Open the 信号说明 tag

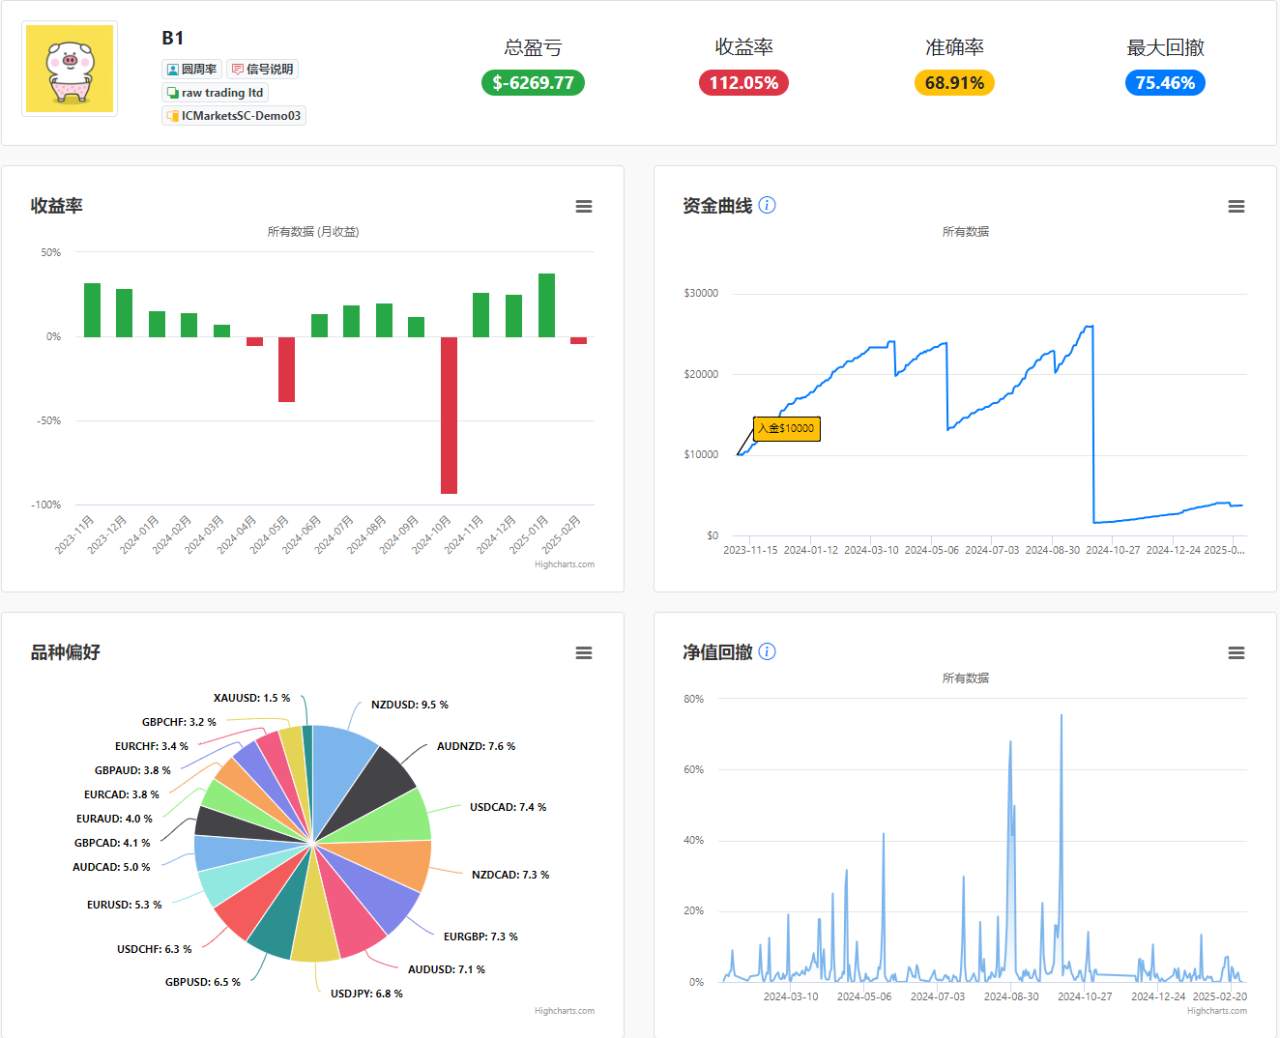click(x=262, y=69)
